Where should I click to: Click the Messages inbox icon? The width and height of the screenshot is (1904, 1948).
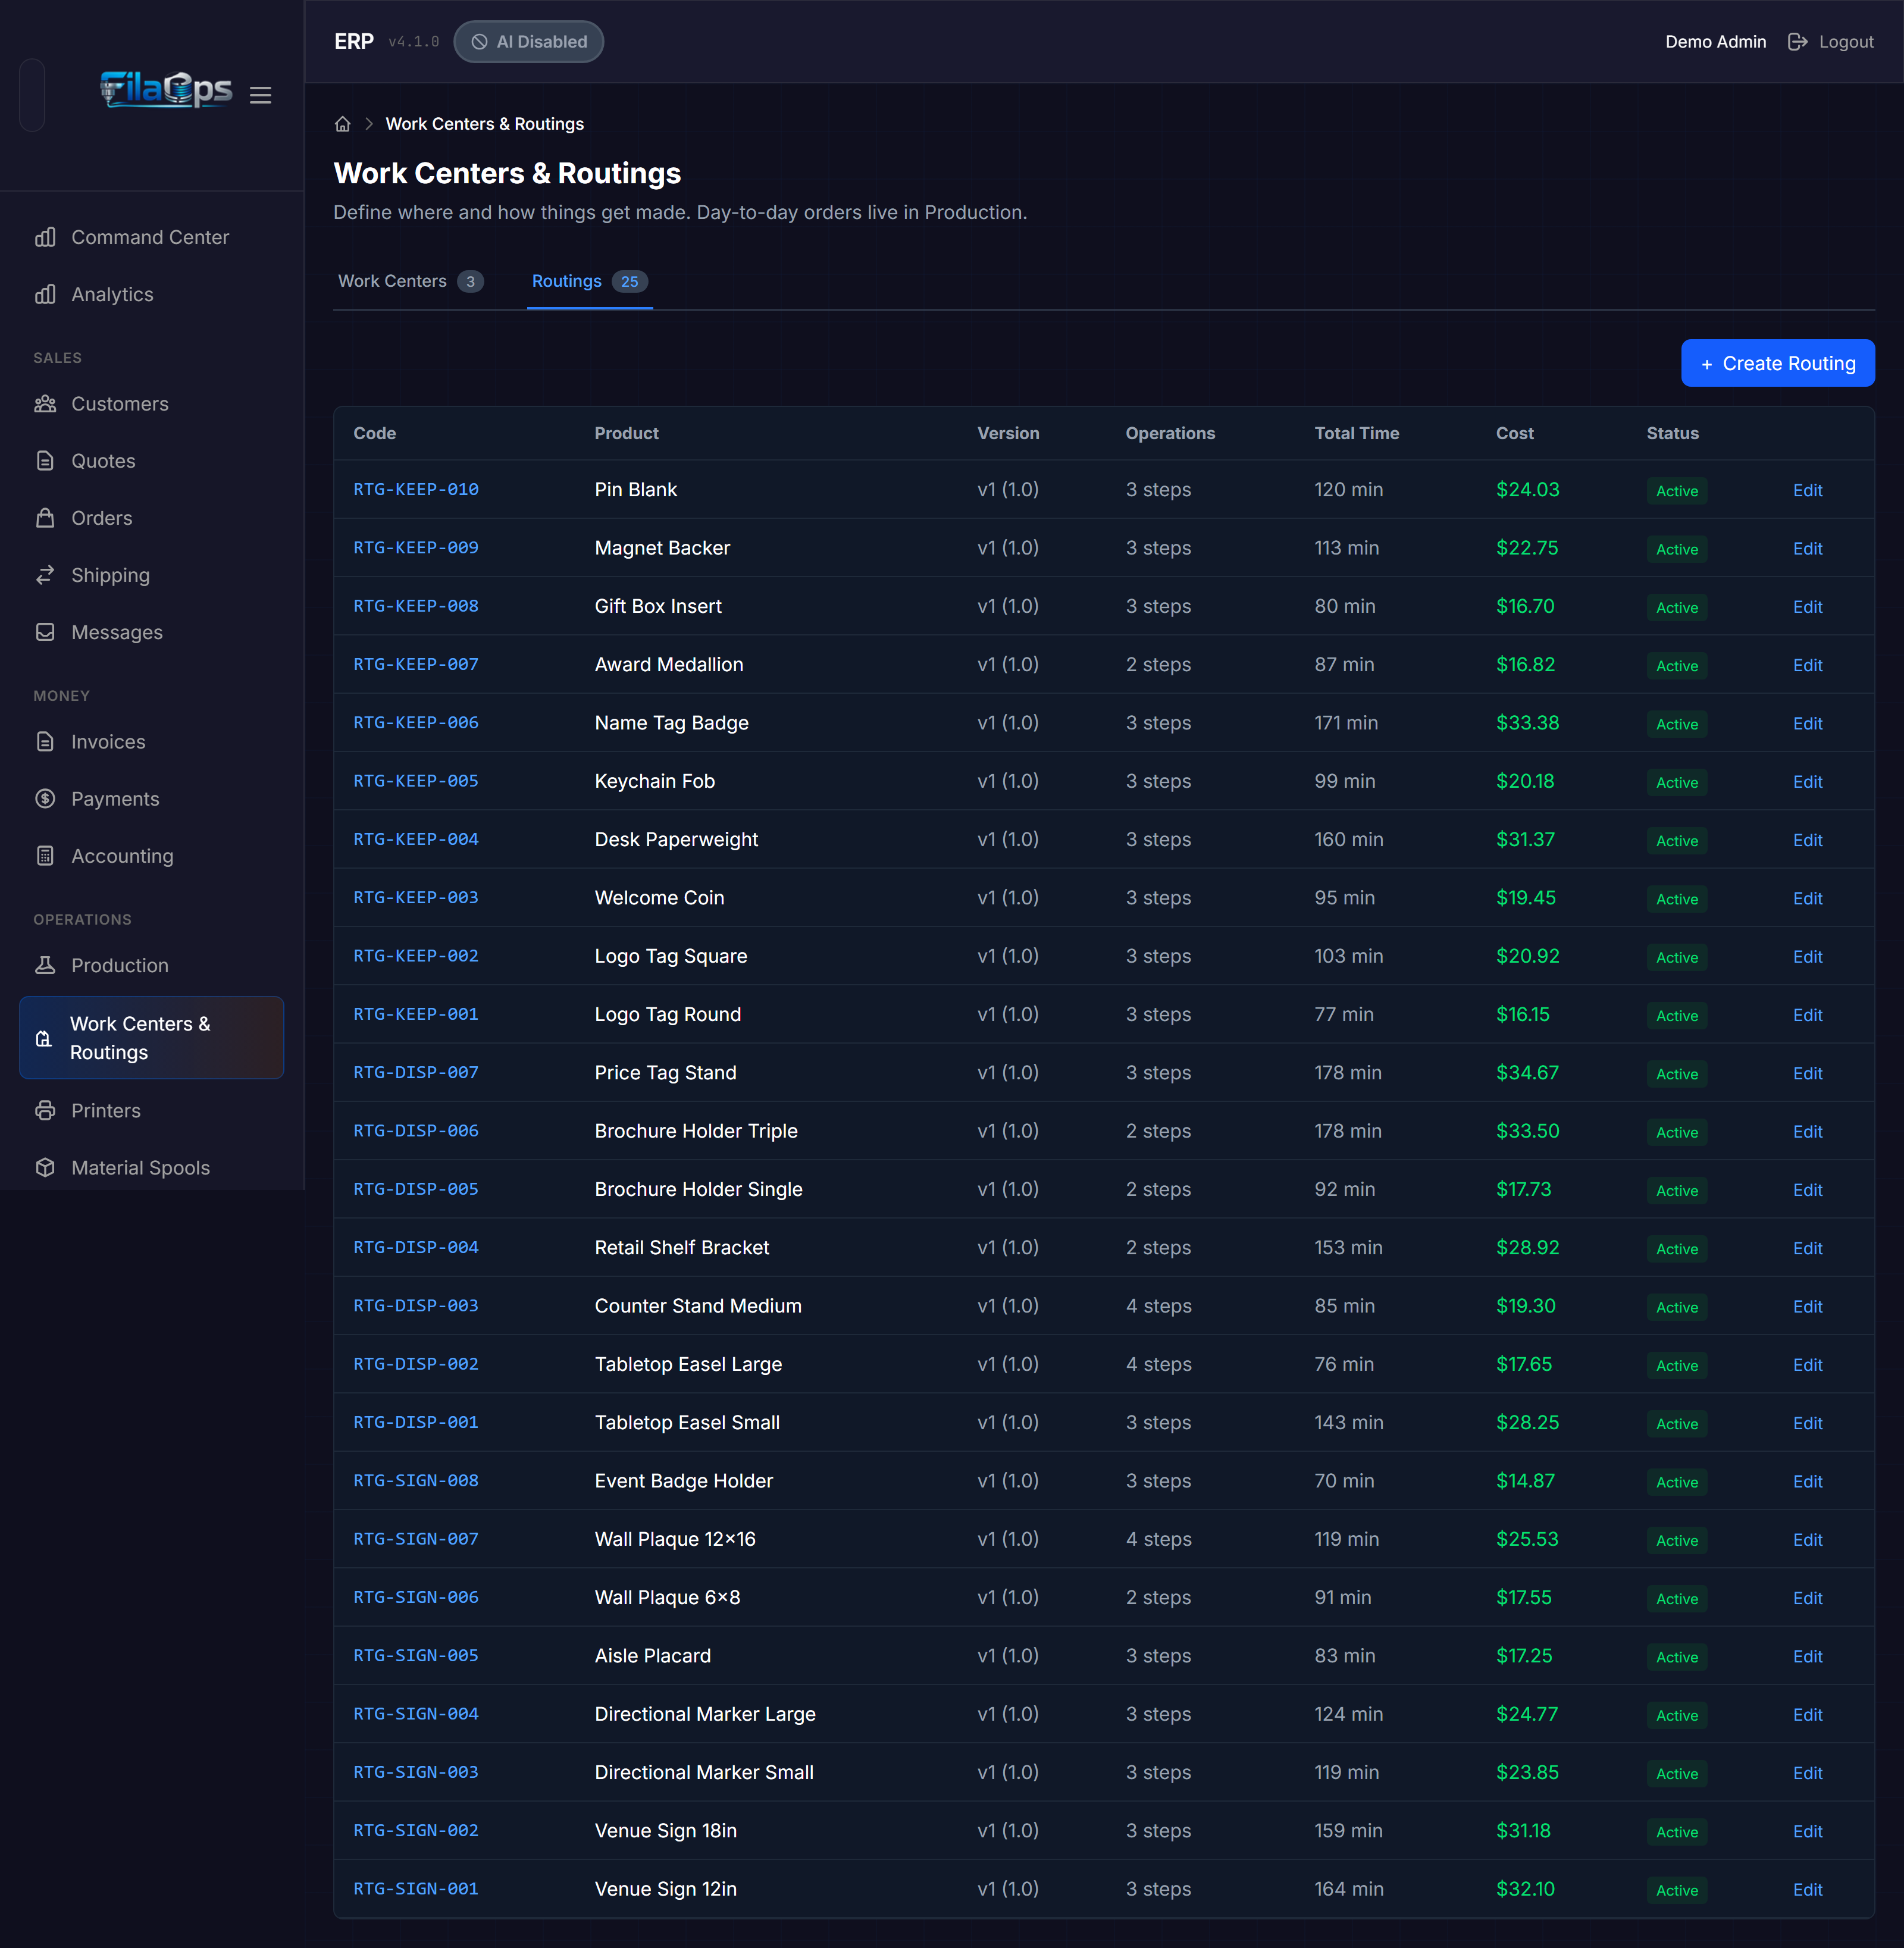click(x=45, y=632)
